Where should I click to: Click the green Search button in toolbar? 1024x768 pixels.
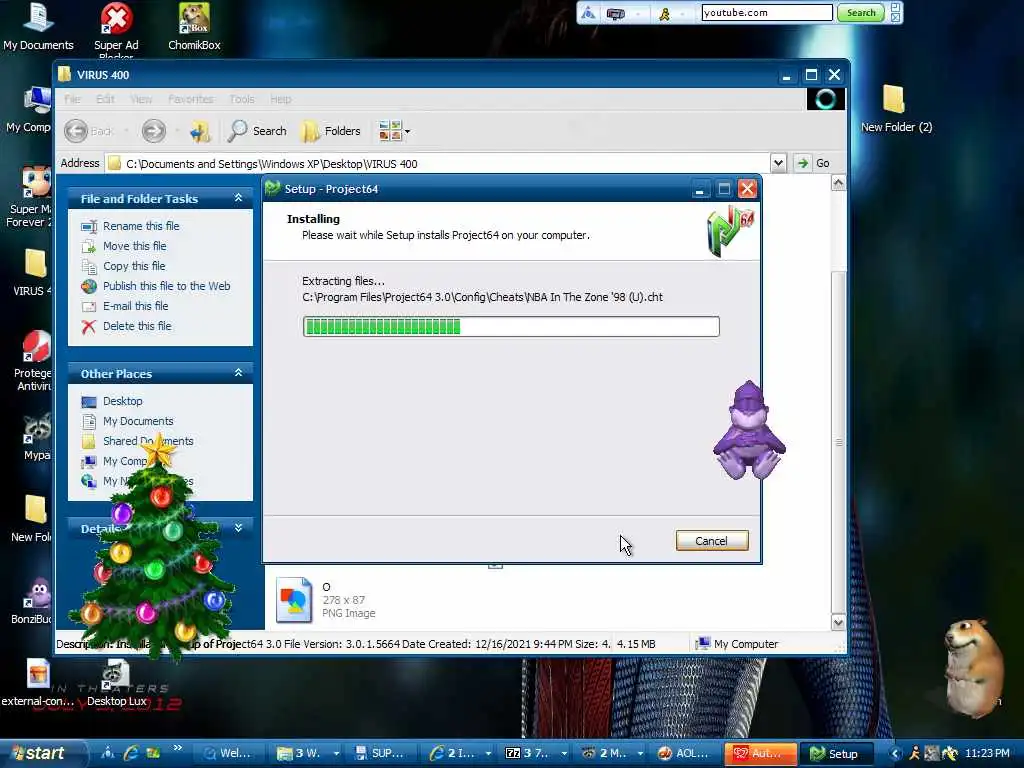click(x=861, y=12)
